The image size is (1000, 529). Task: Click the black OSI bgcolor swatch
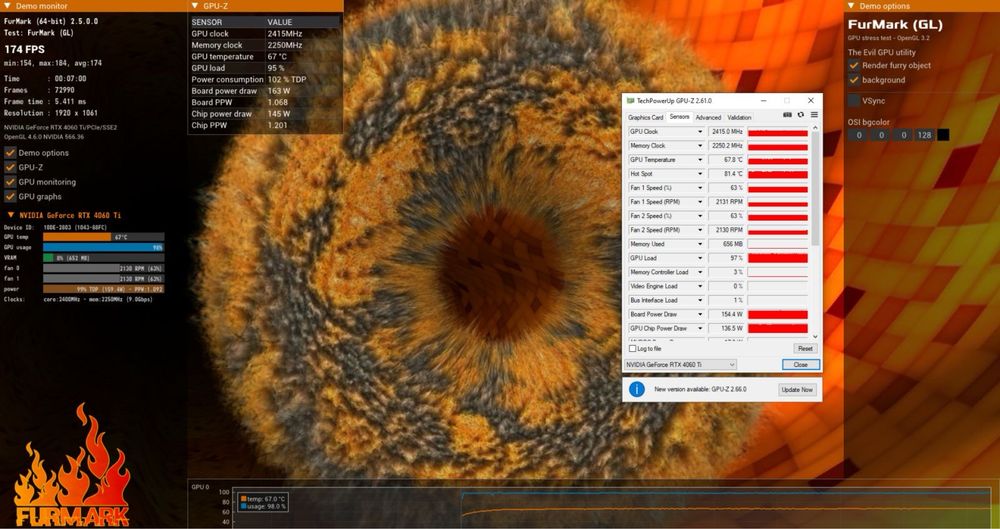click(943, 135)
